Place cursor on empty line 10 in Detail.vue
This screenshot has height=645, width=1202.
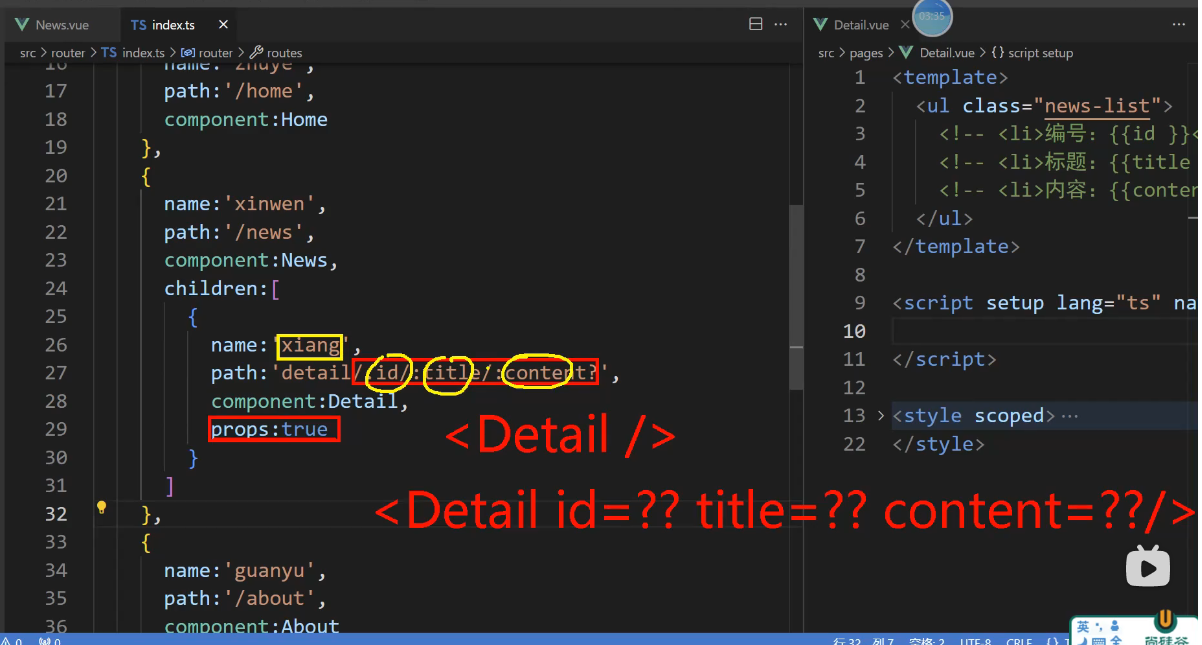[1045, 331]
